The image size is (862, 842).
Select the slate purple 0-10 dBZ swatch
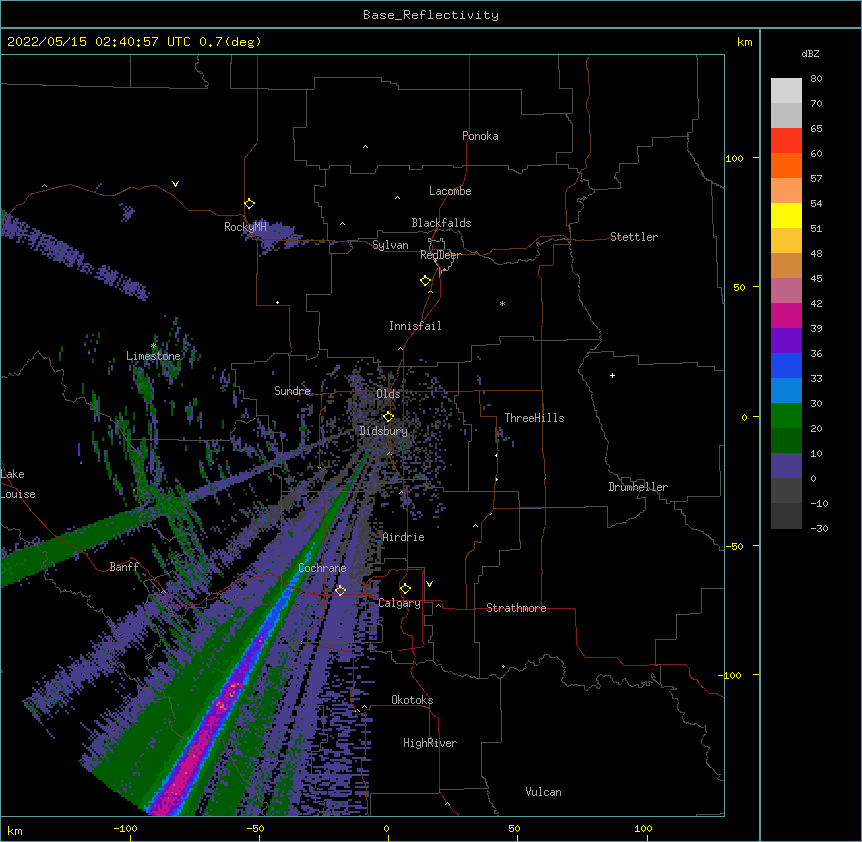[x=786, y=466]
